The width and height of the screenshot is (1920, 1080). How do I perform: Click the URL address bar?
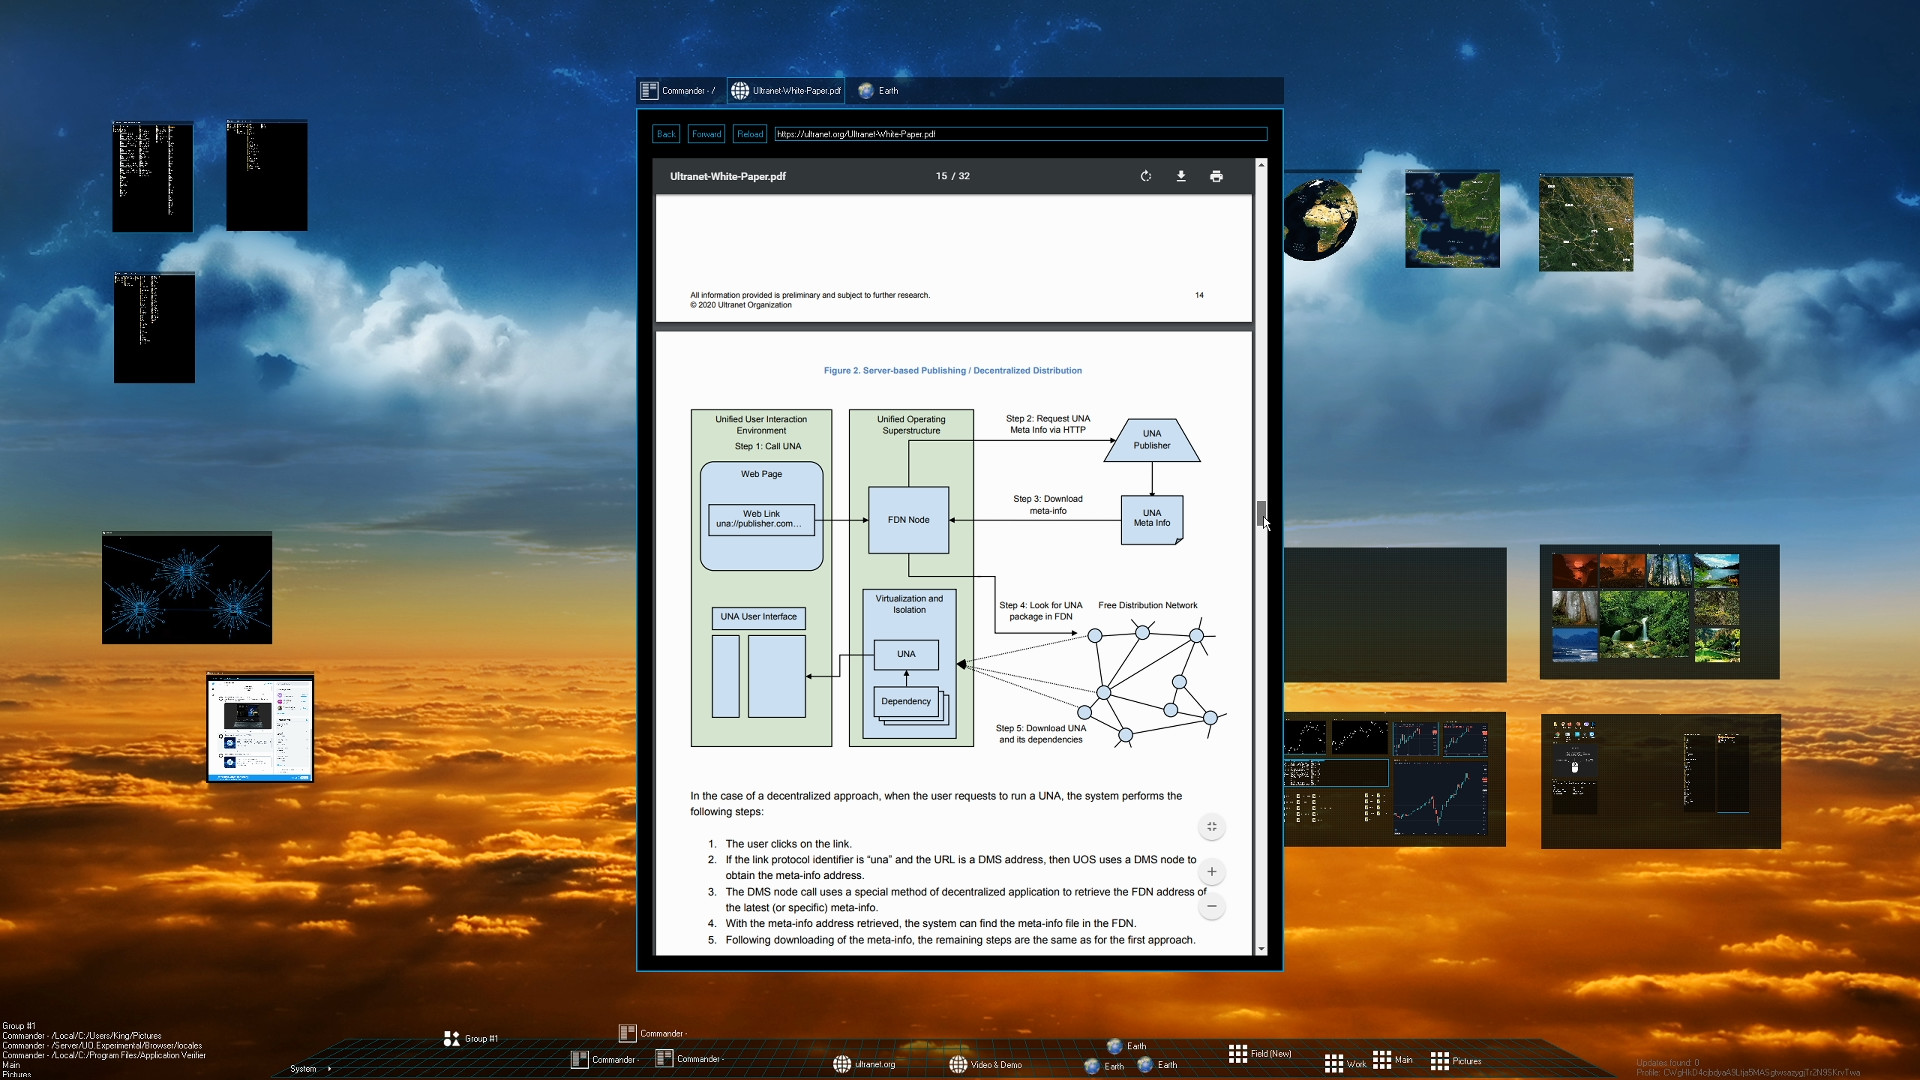tap(1020, 133)
